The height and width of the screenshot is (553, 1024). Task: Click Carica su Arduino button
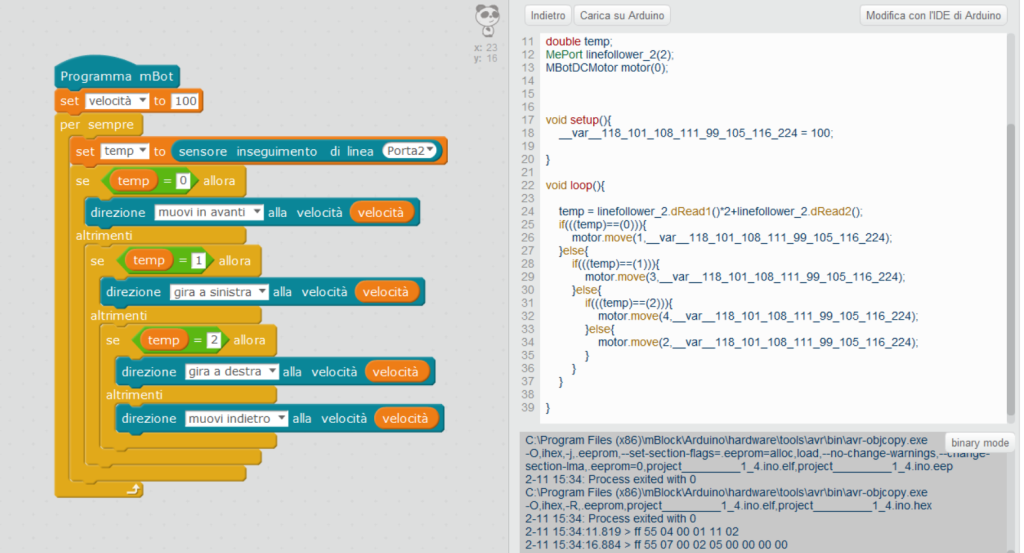[x=622, y=15]
